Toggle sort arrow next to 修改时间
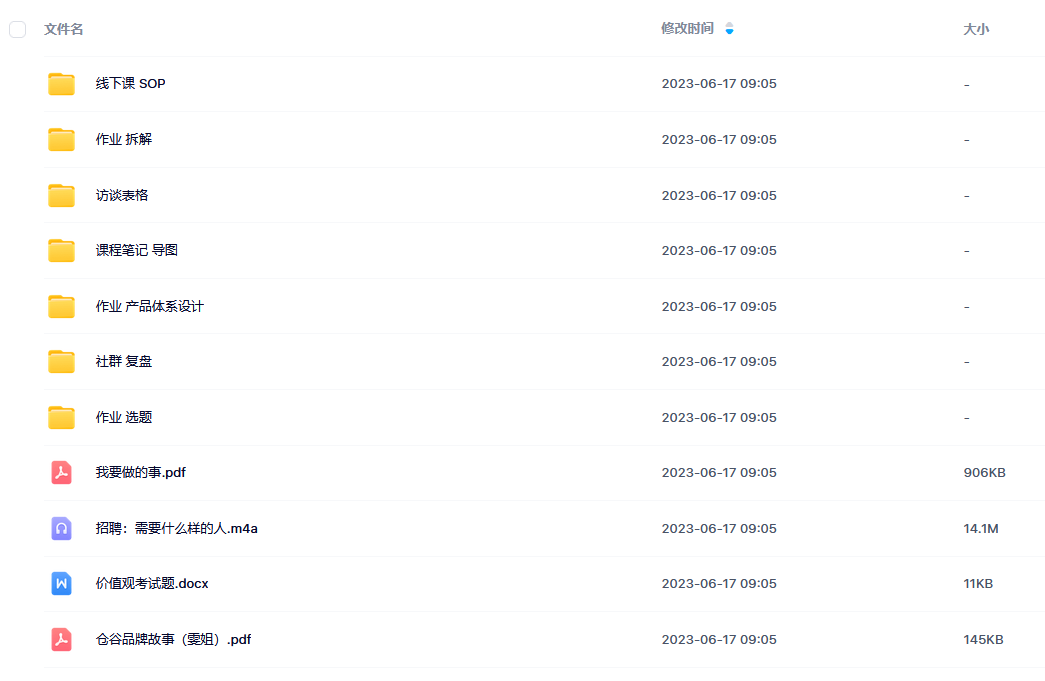The height and width of the screenshot is (681, 1045). click(x=729, y=29)
